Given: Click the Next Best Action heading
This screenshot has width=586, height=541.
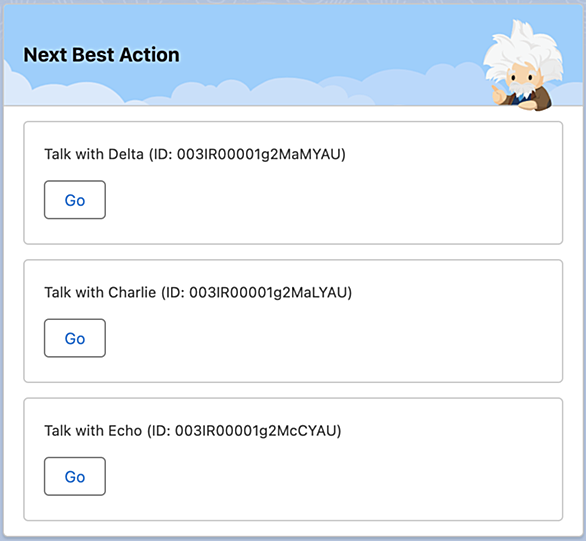Looking at the screenshot, I should [101, 55].
